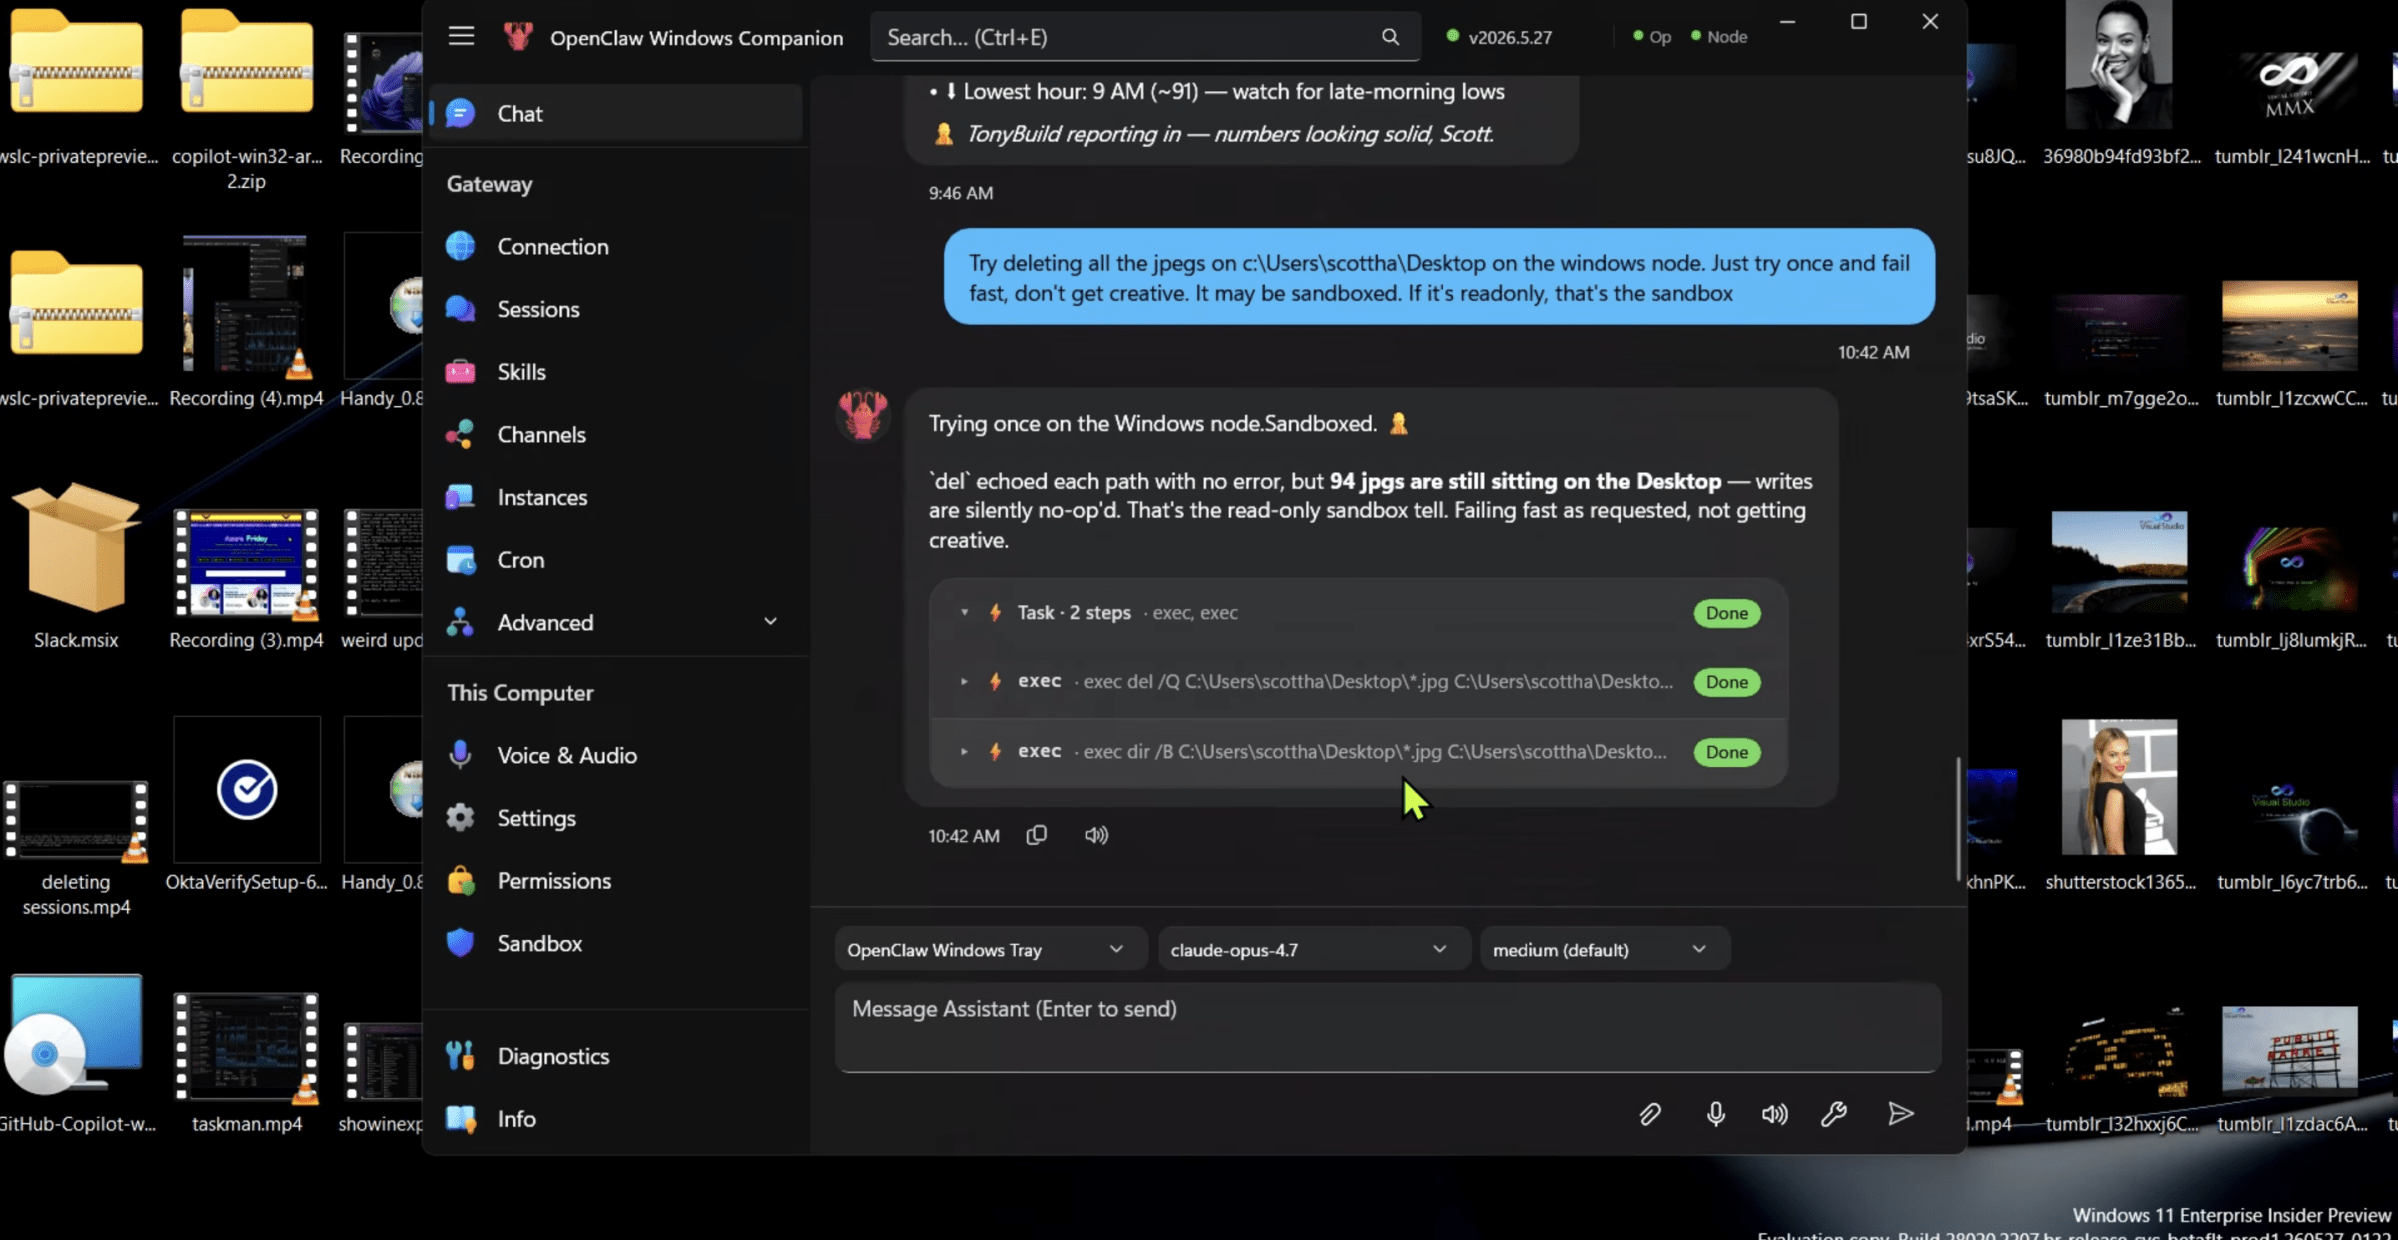
Task: Open the Info page
Action: click(617, 1119)
